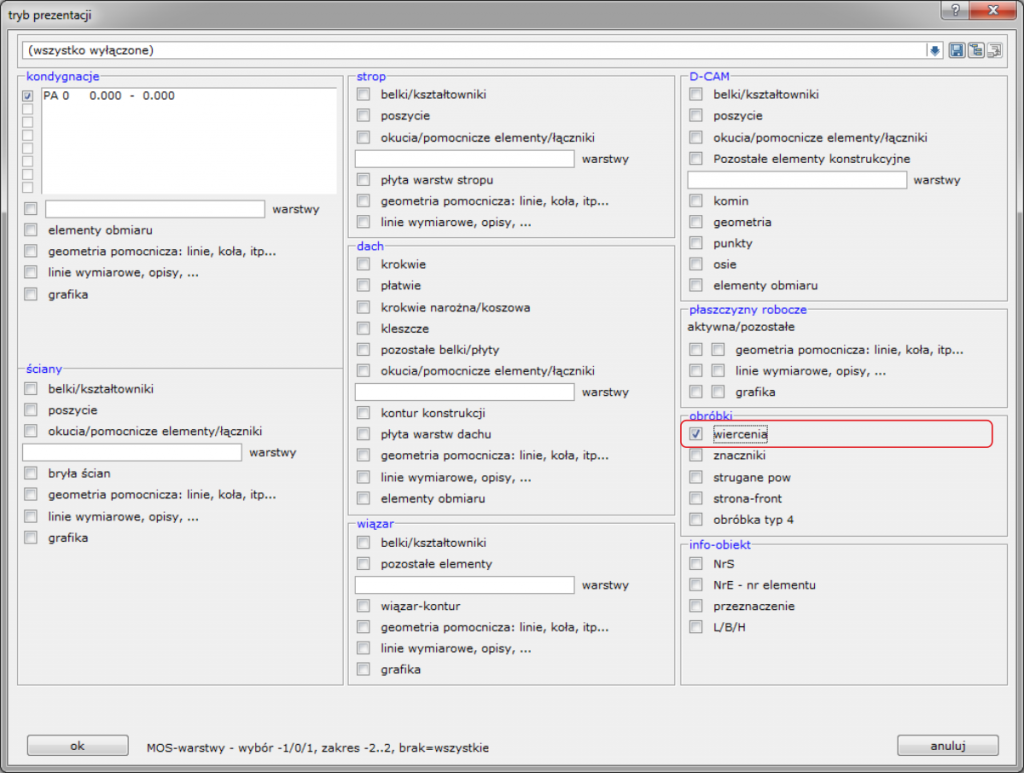Focus the D-CAM warstwy text field

797,180
